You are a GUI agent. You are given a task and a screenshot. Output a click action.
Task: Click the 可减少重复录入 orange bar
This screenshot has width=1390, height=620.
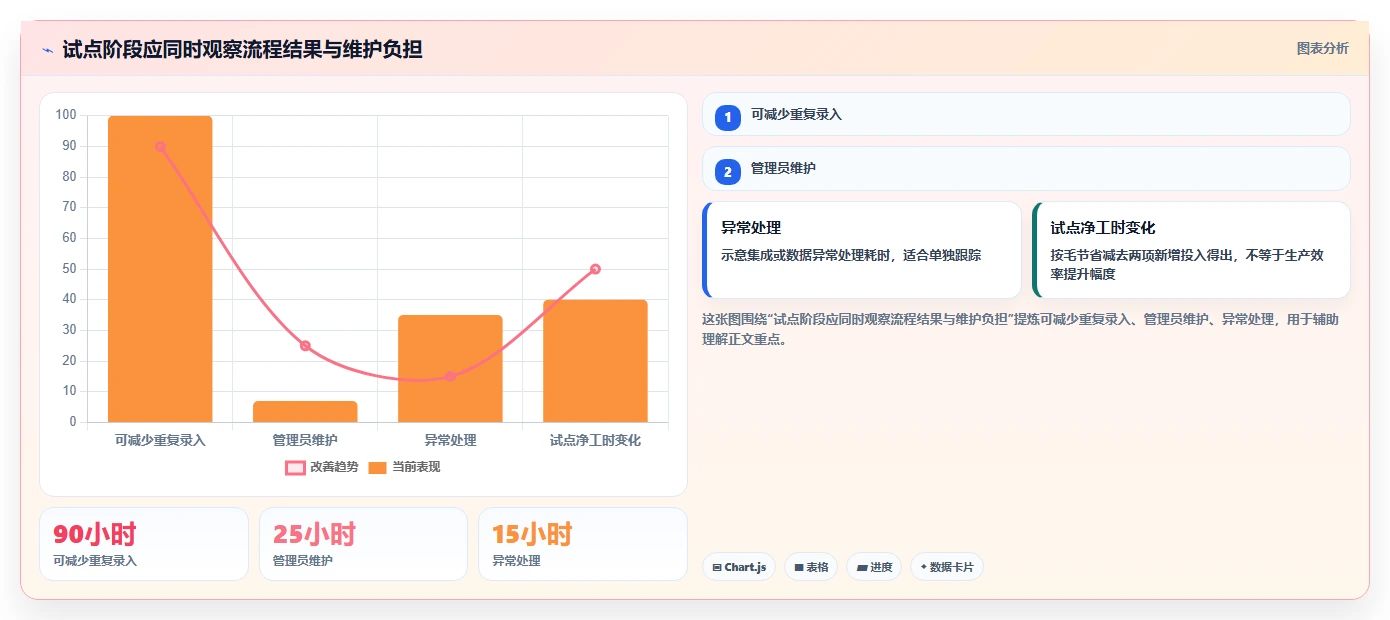(160, 269)
